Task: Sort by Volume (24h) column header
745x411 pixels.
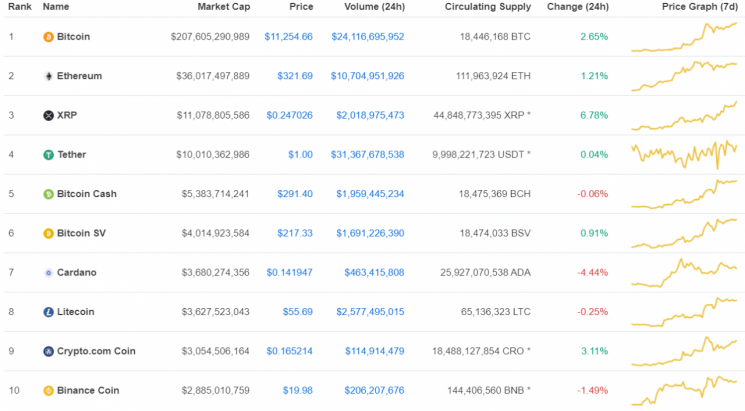Action: (374, 7)
